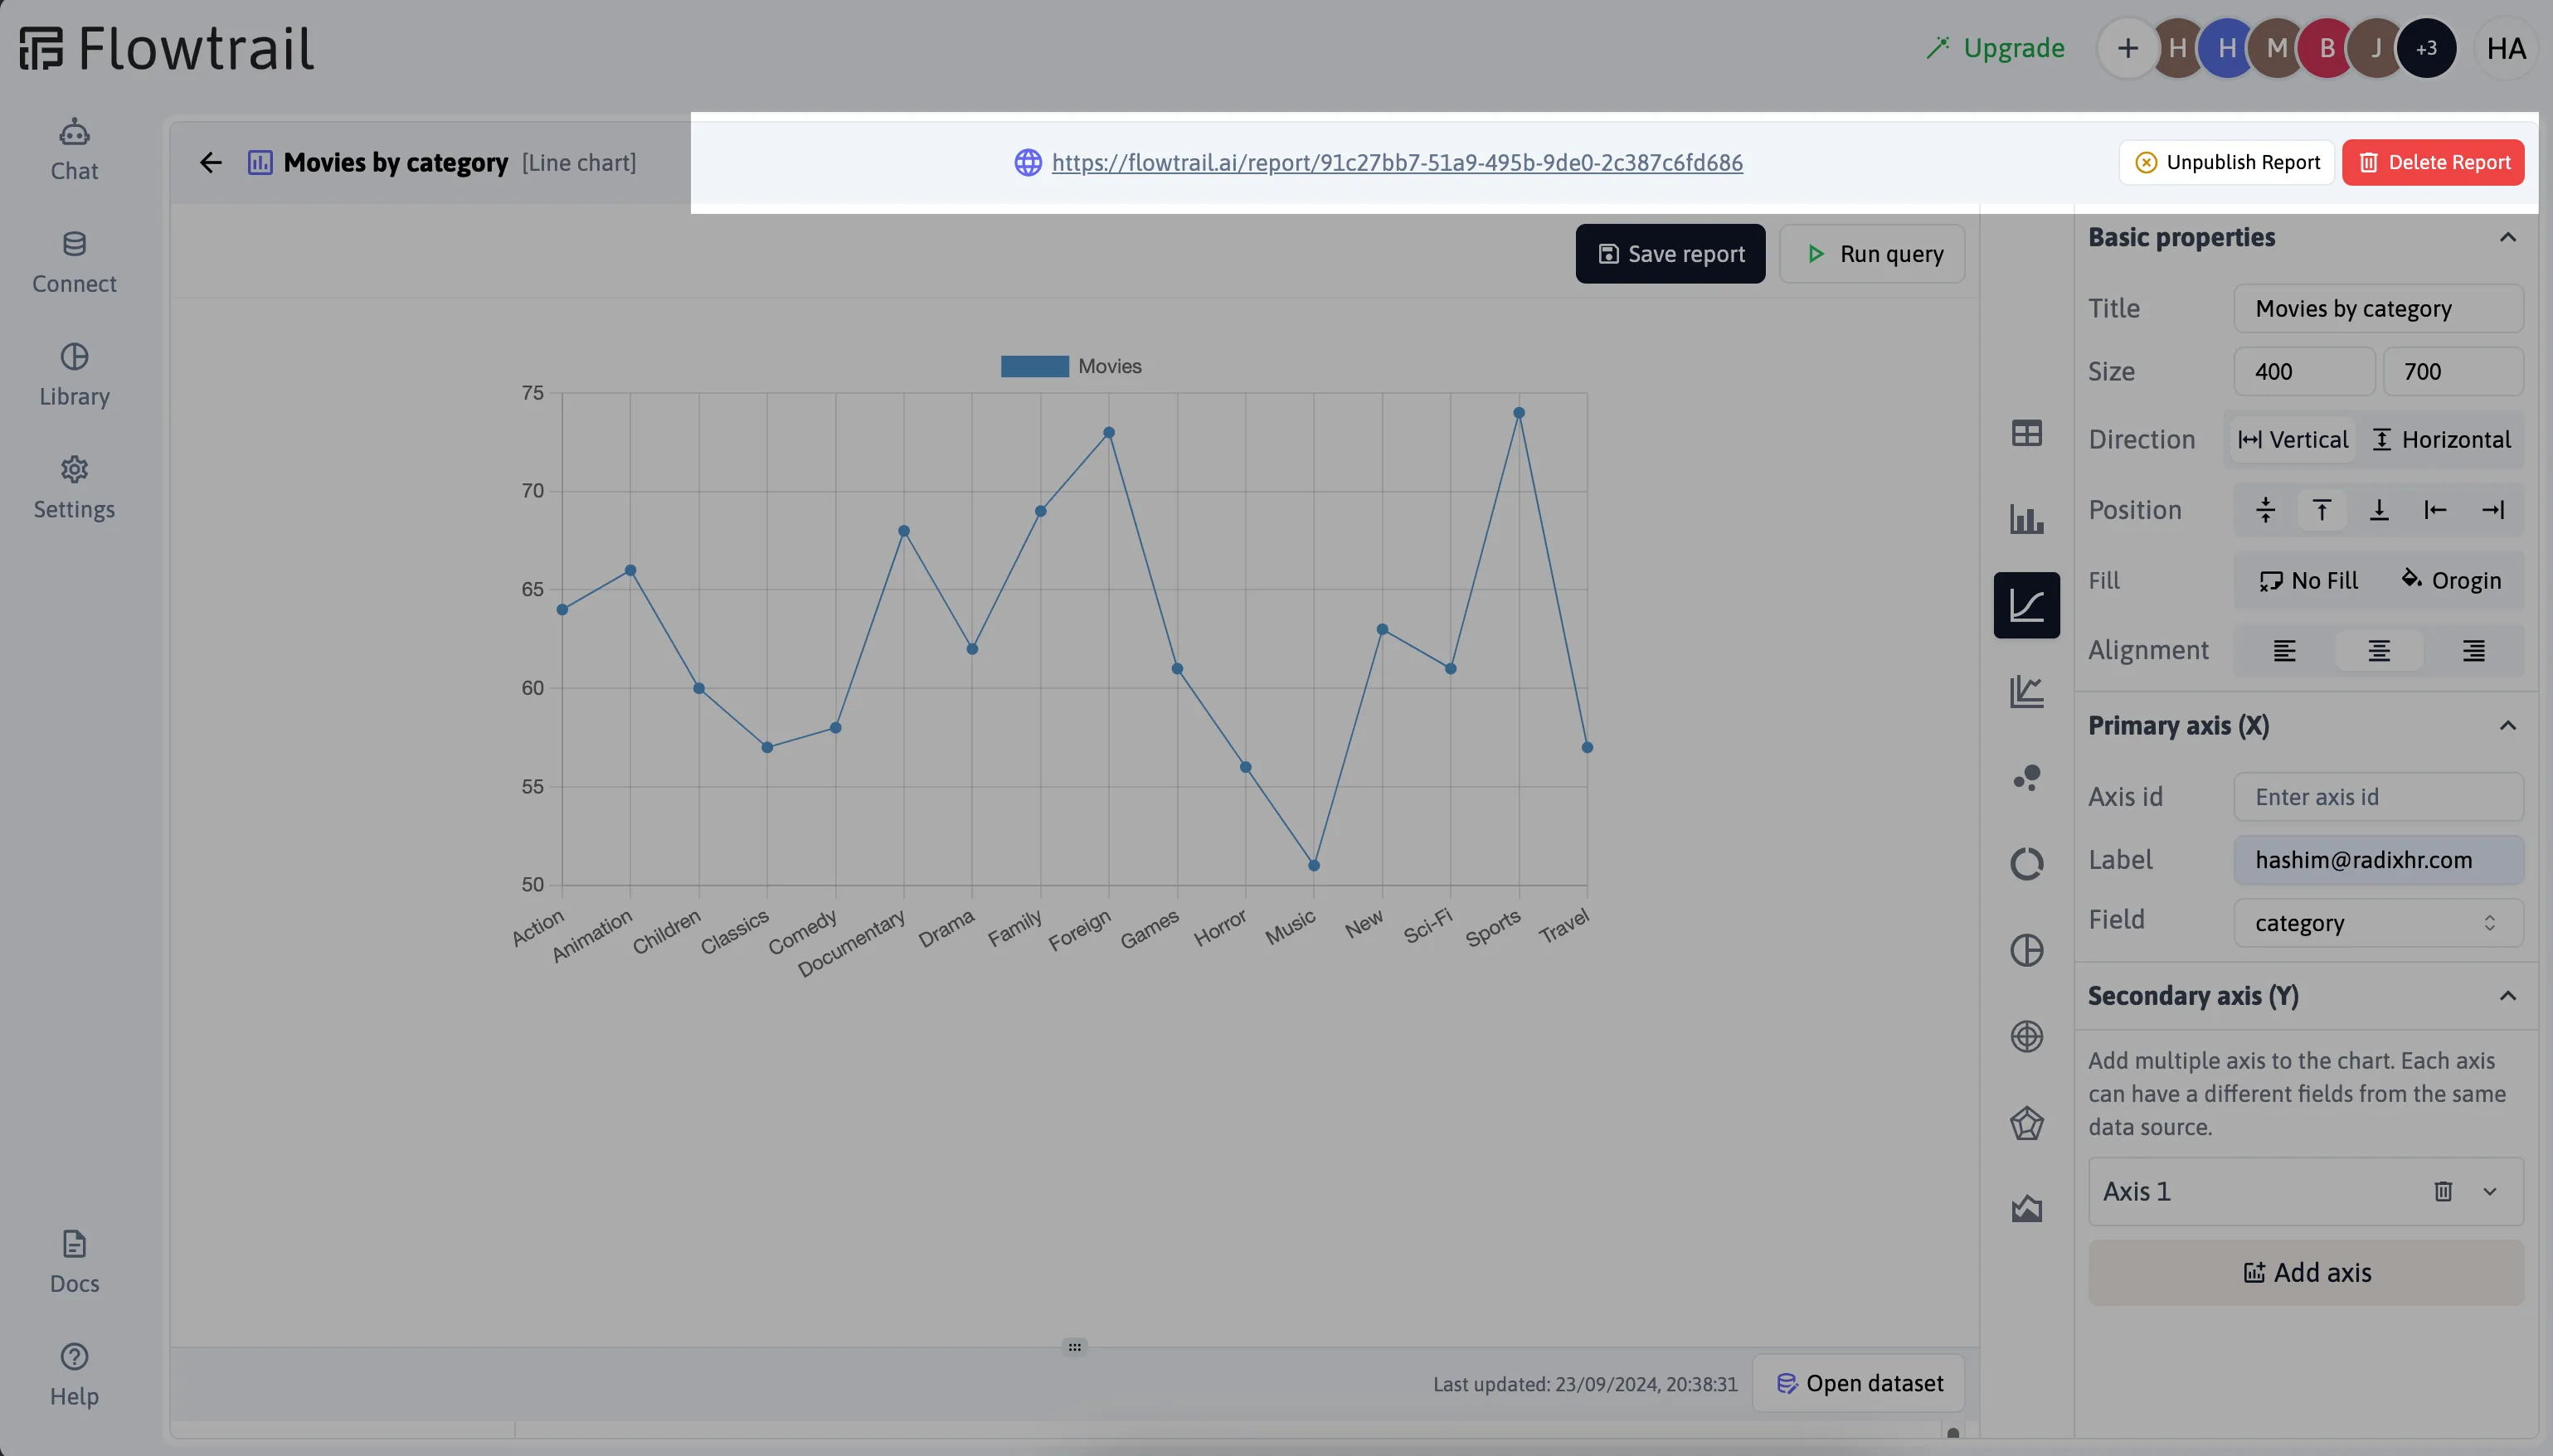Open the Help page

pyautogui.click(x=74, y=1376)
